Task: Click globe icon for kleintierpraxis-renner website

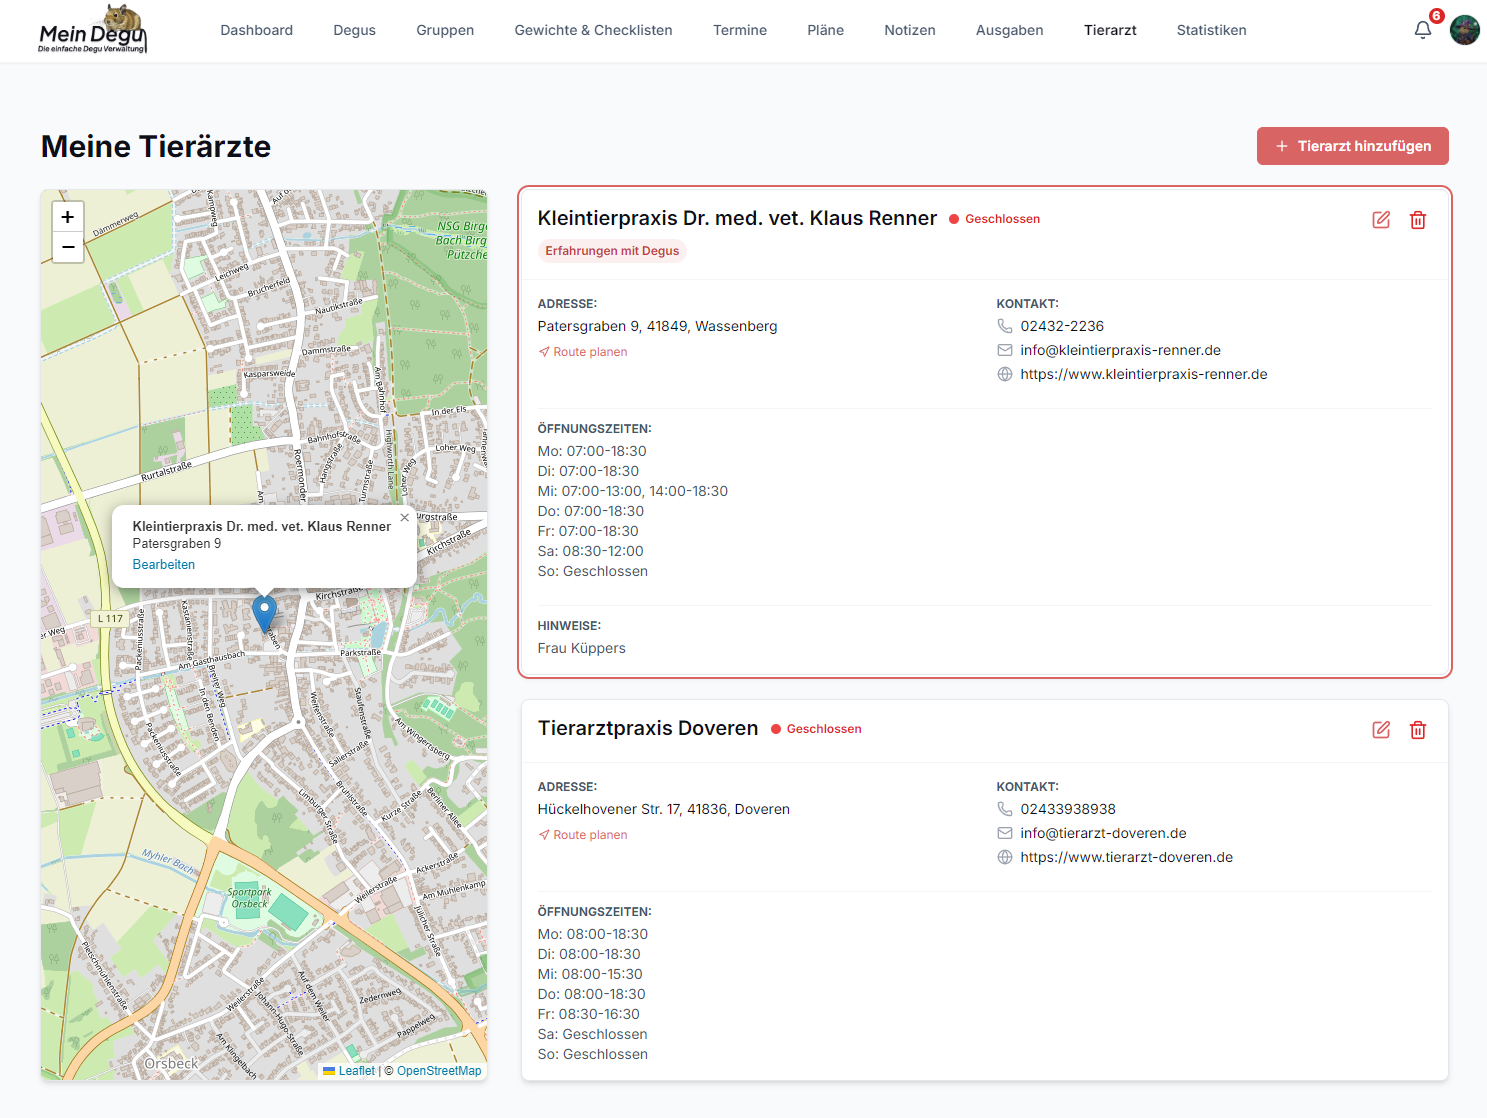Action: tap(1005, 374)
